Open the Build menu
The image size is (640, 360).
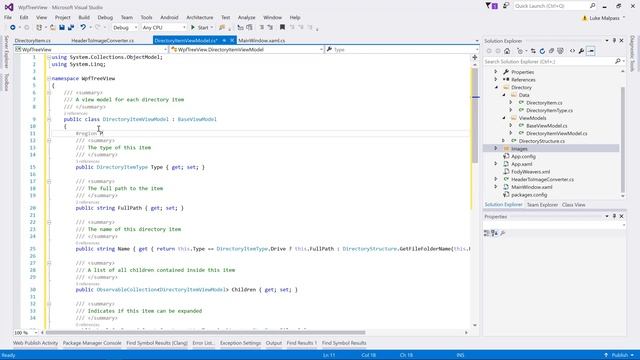point(84,18)
